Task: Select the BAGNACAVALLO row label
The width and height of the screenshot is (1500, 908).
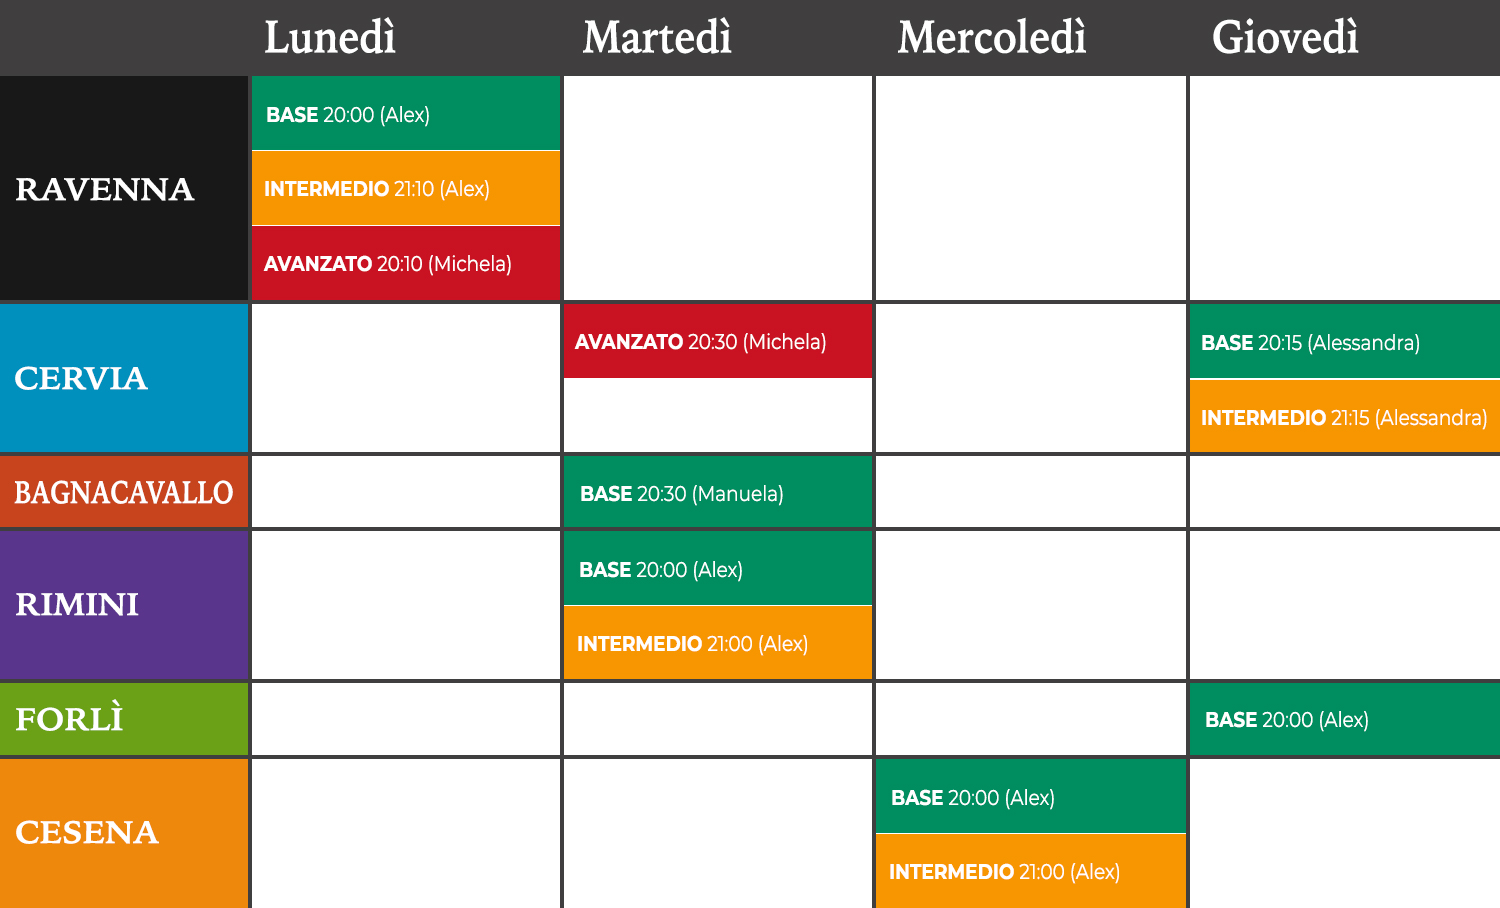Action: pos(123,492)
